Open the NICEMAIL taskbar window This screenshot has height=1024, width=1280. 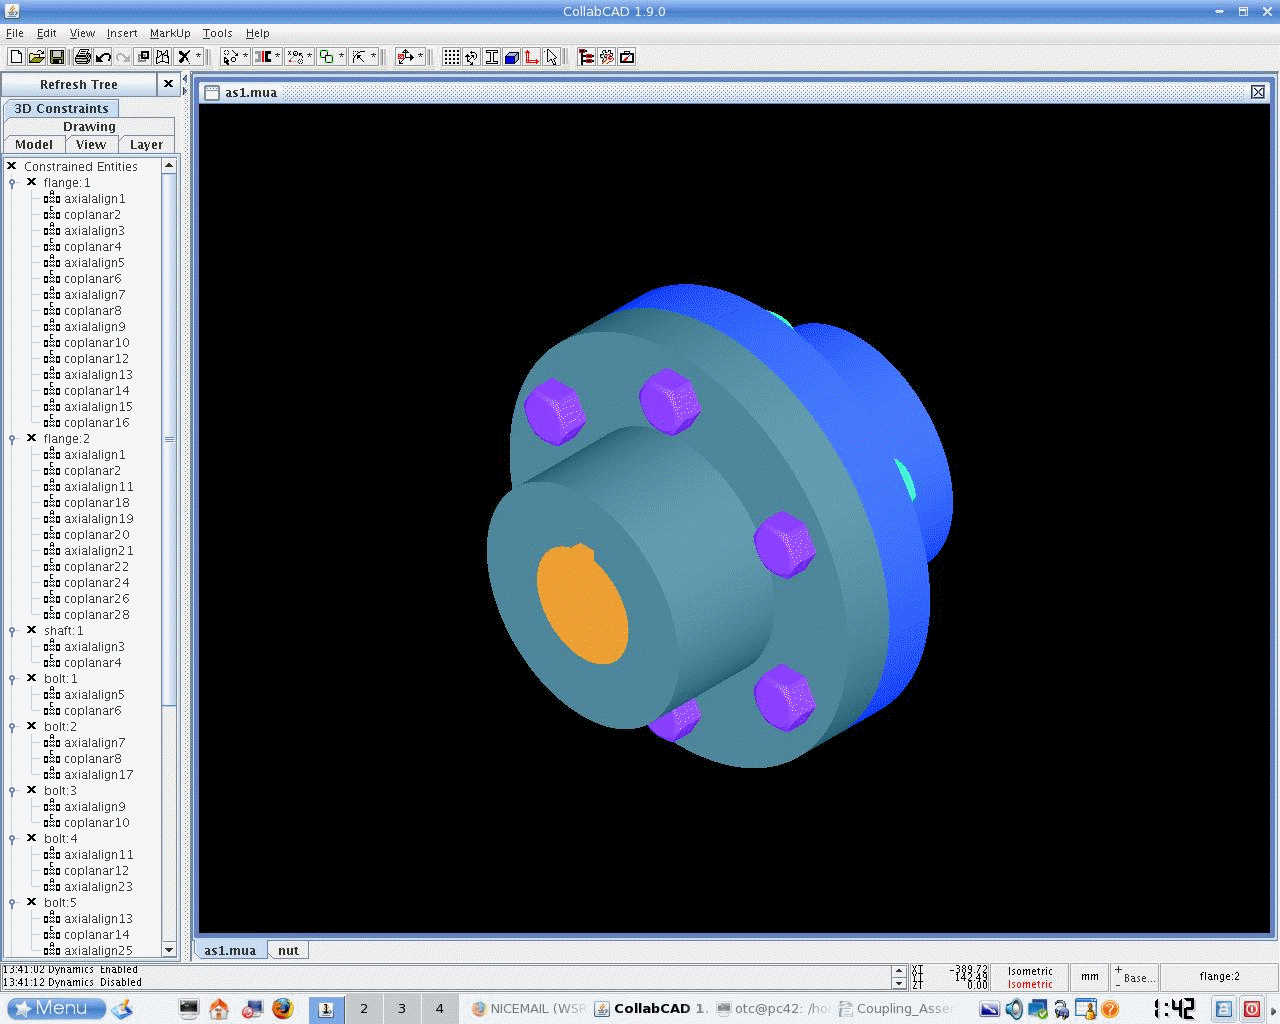pos(529,1008)
